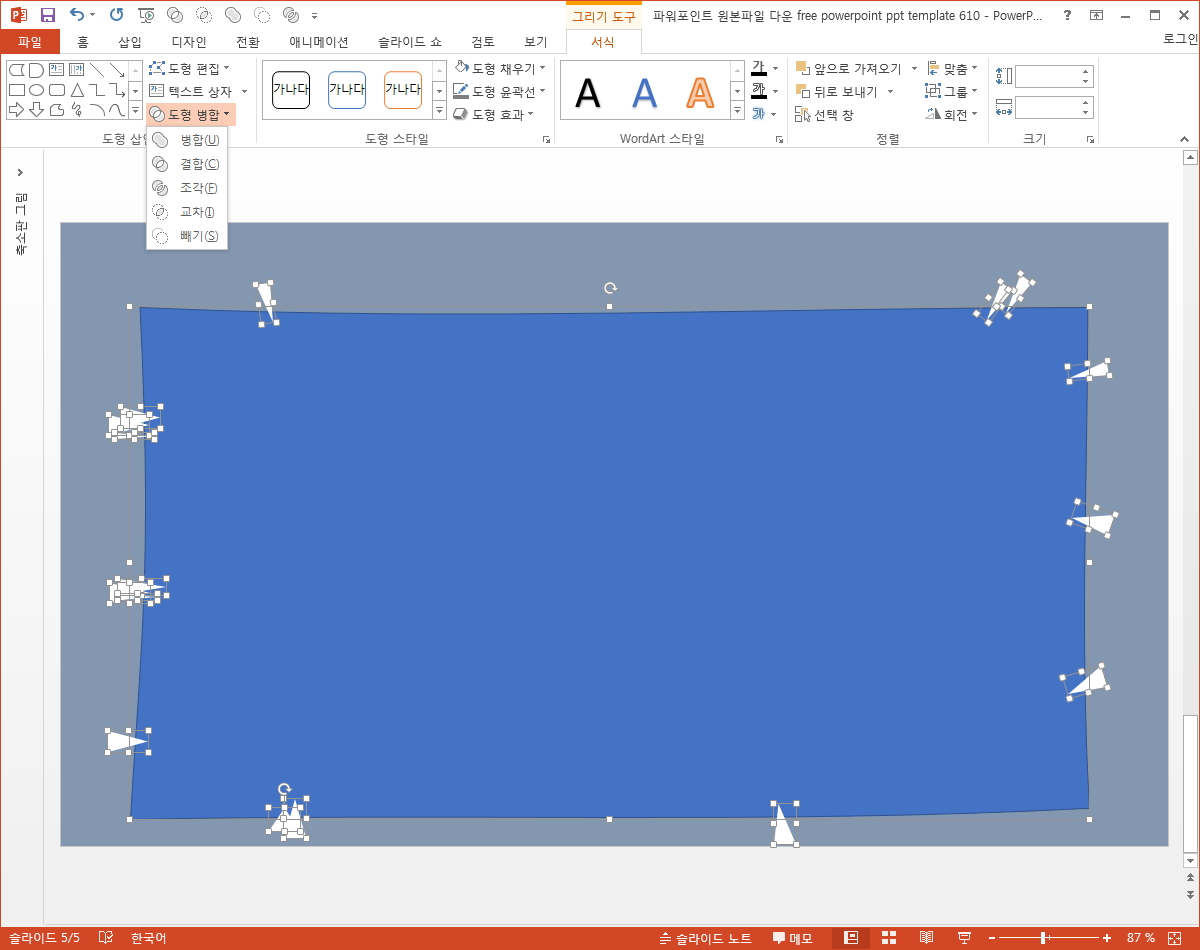Open PowerPoint Help question mark
The image size is (1200, 950).
pyautogui.click(x=1068, y=15)
